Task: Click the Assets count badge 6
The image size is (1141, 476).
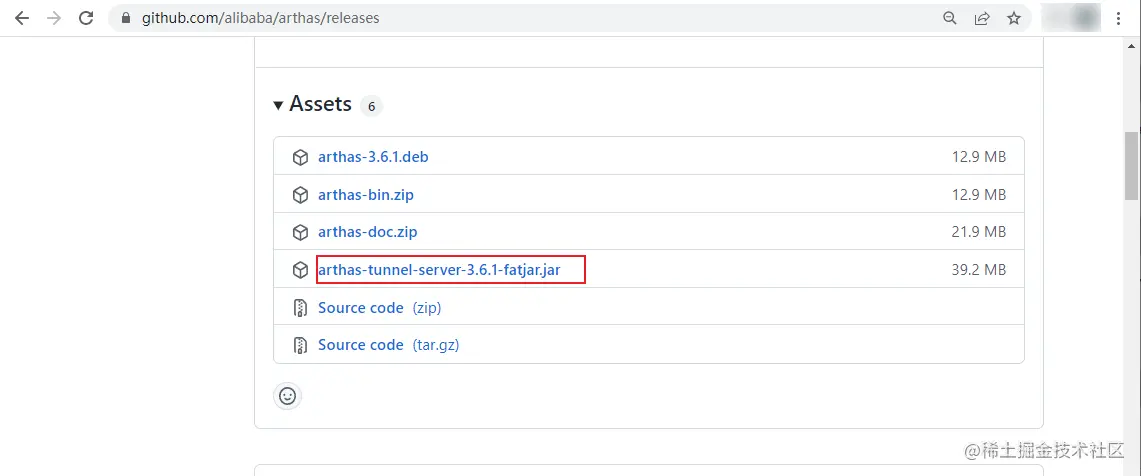Action: click(x=371, y=106)
